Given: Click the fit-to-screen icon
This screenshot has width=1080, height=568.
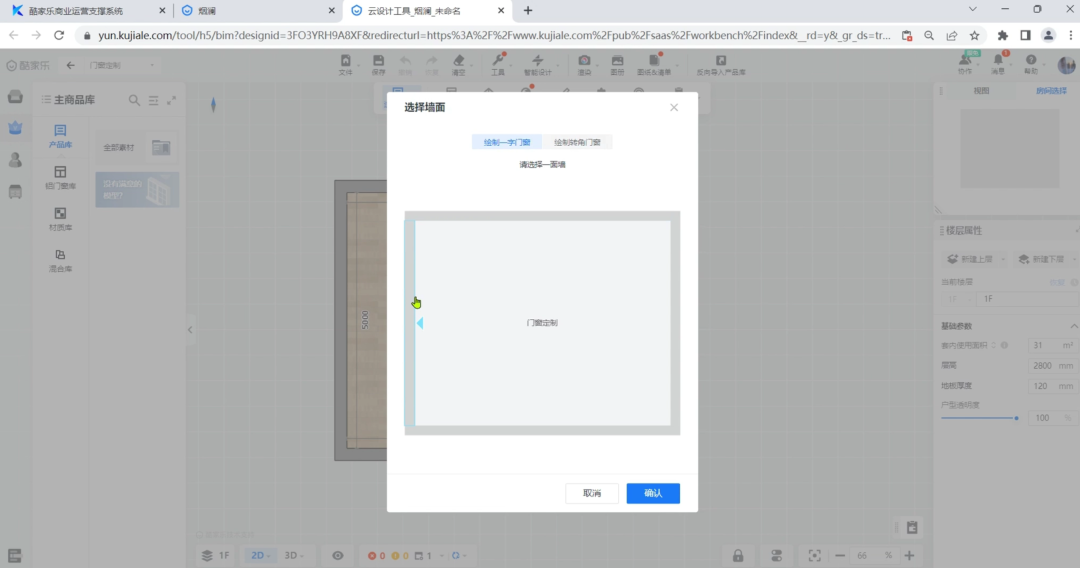Looking at the screenshot, I should click(814, 556).
